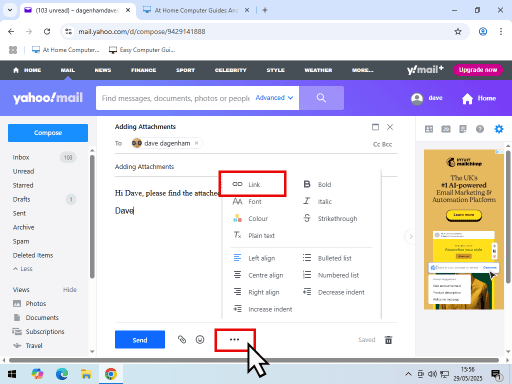Show hidden system tray icons
This screenshot has width=512, height=384.
(x=408, y=374)
